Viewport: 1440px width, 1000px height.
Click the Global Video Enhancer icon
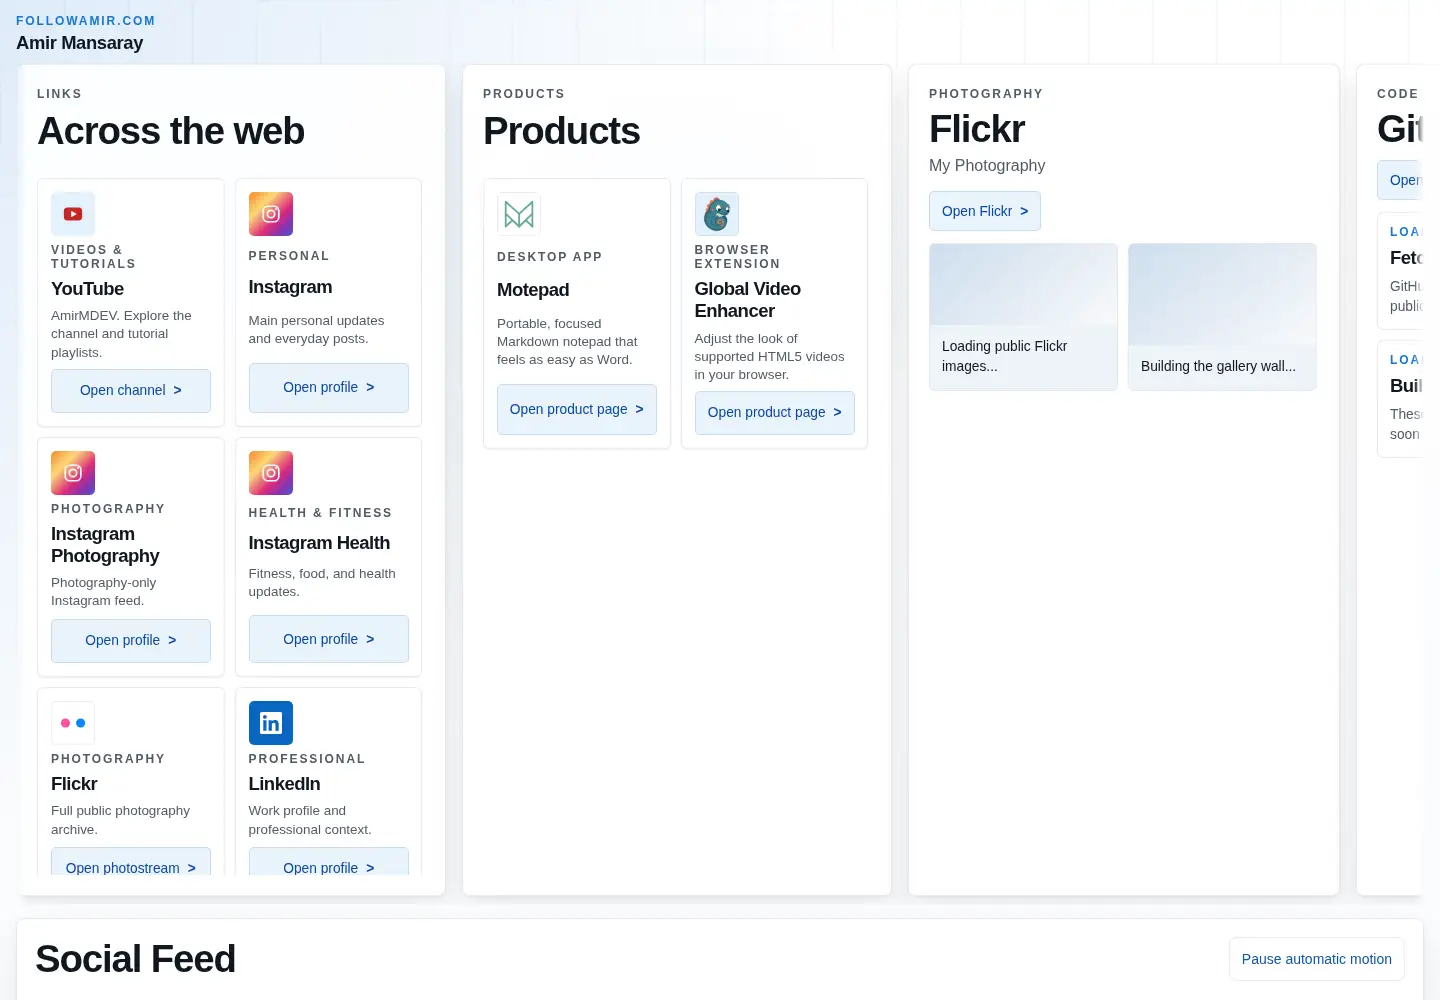click(x=717, y=214)
